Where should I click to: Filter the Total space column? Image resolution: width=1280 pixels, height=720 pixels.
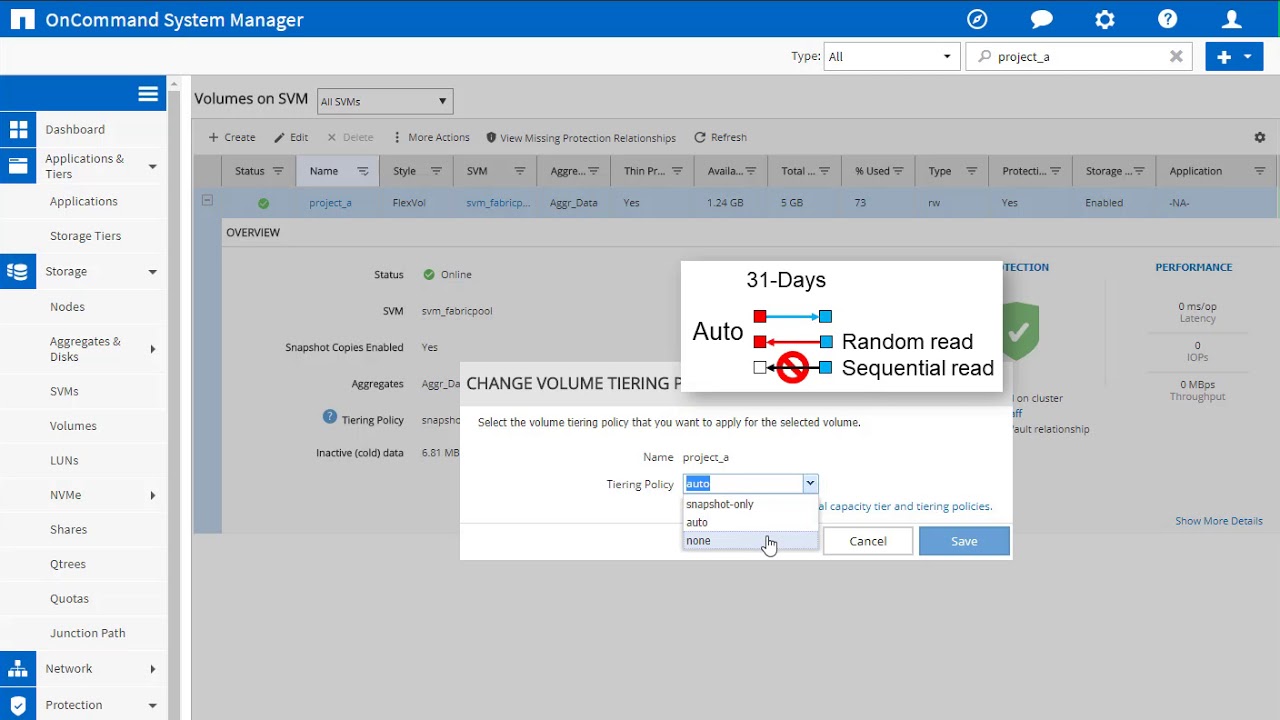click(x=825, y=171)
